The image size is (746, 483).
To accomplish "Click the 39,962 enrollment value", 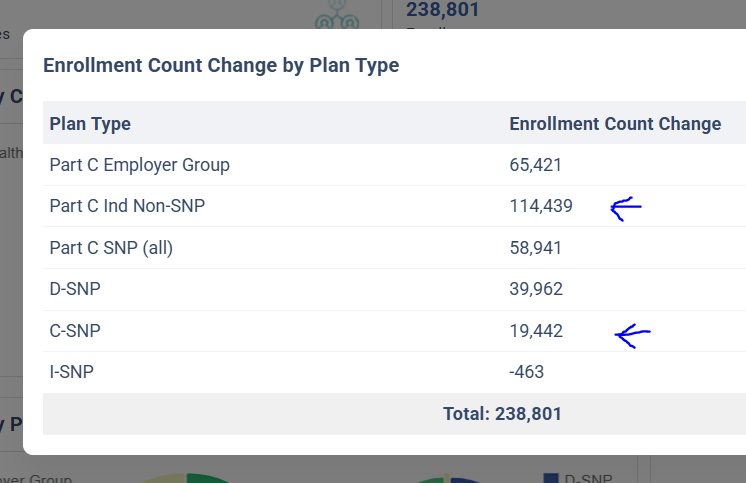I will 536,289.
